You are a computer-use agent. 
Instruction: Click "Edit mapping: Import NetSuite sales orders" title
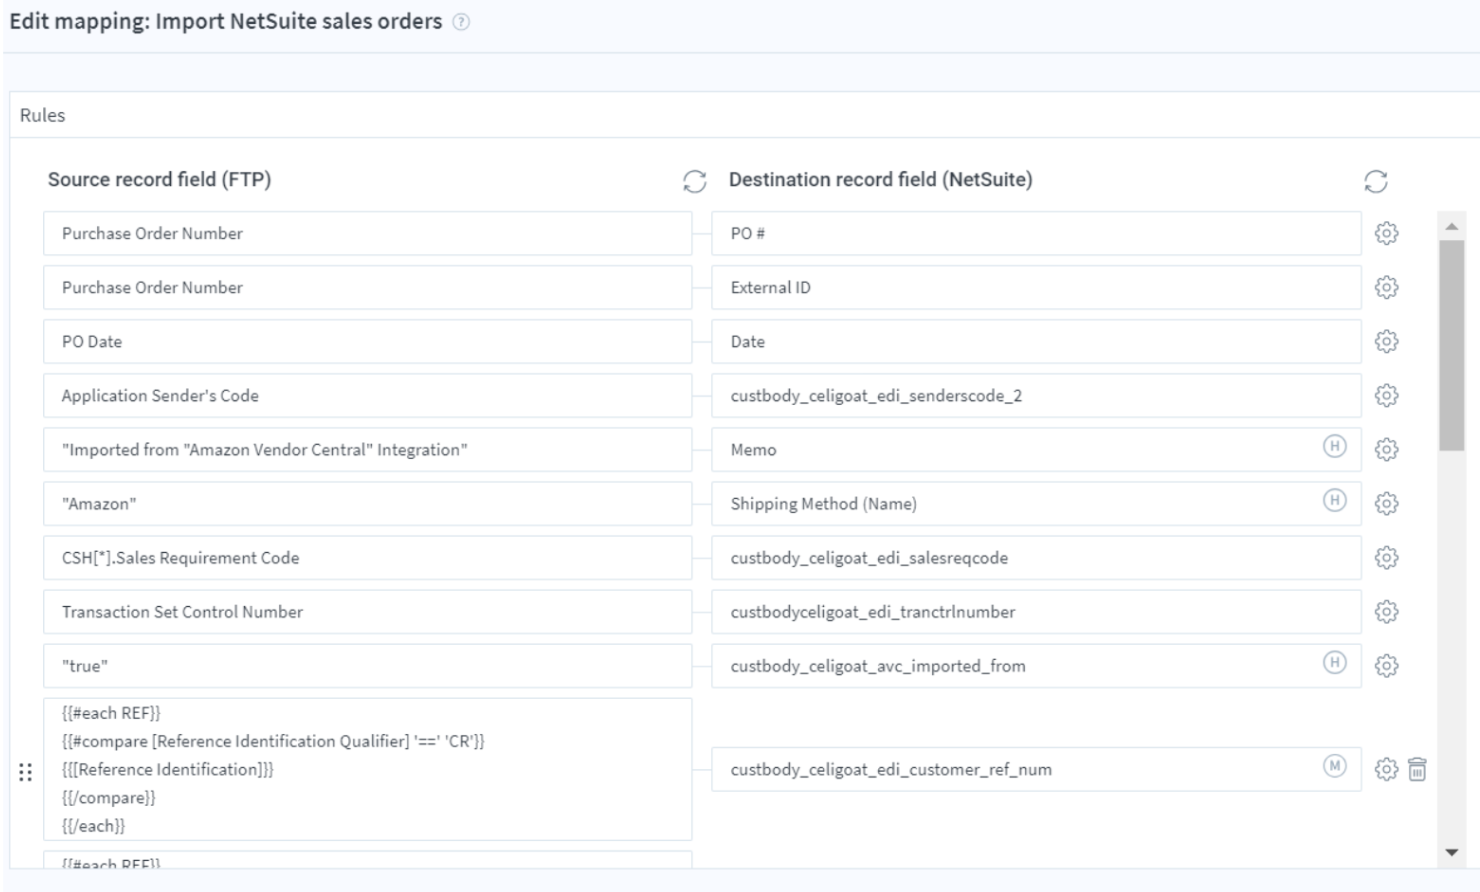(225, 22)
